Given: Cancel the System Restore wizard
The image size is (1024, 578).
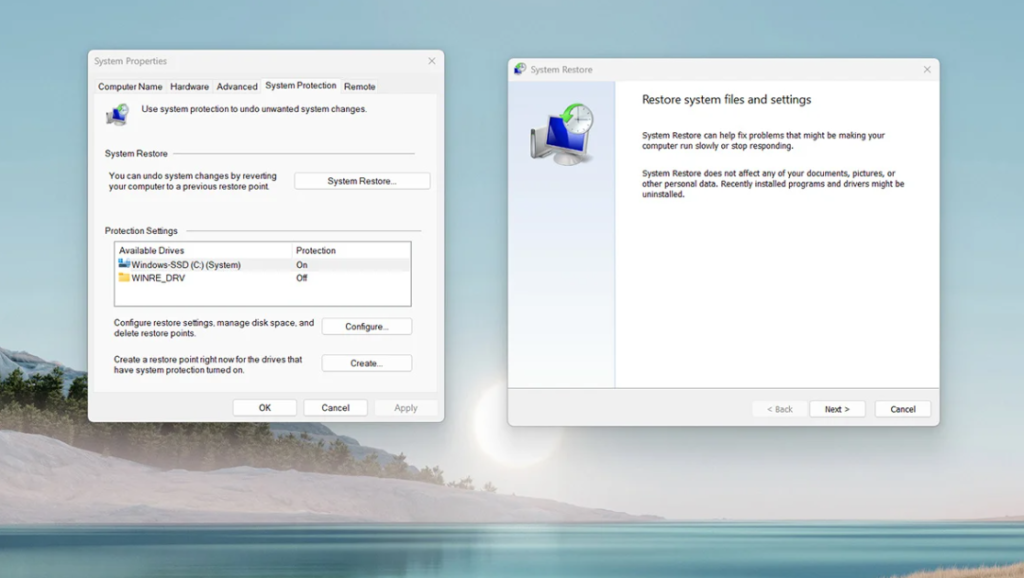Looking at the screenshot, I should point(902,409).
